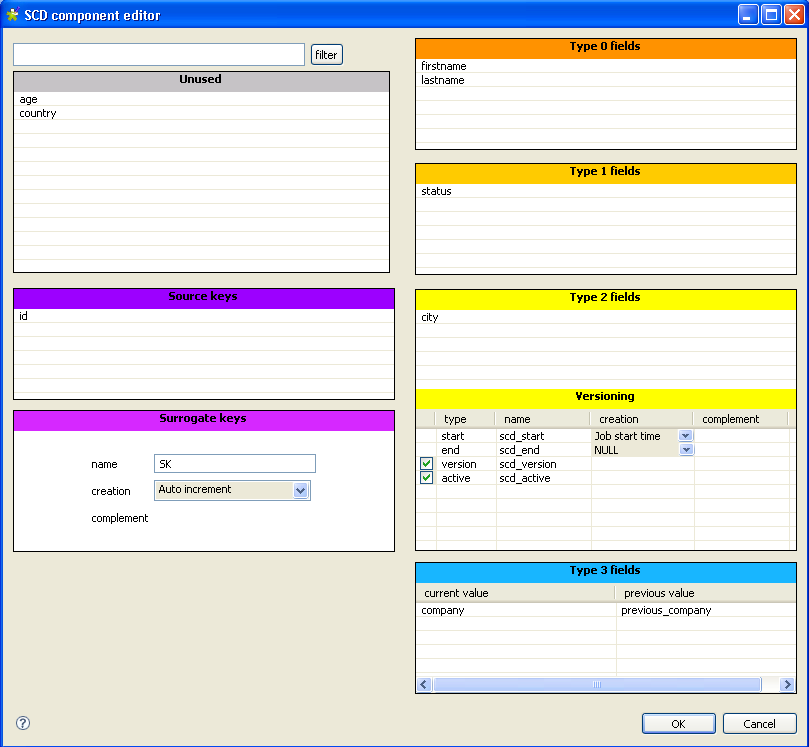The image size is (809, 747).
Task: Uncheck the active row checkbox
Action: click(427, 478)
